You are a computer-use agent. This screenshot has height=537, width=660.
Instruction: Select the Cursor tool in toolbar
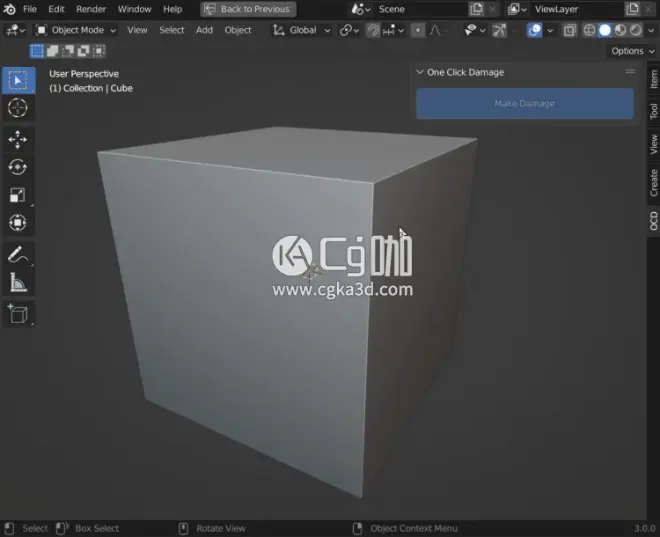18,108
